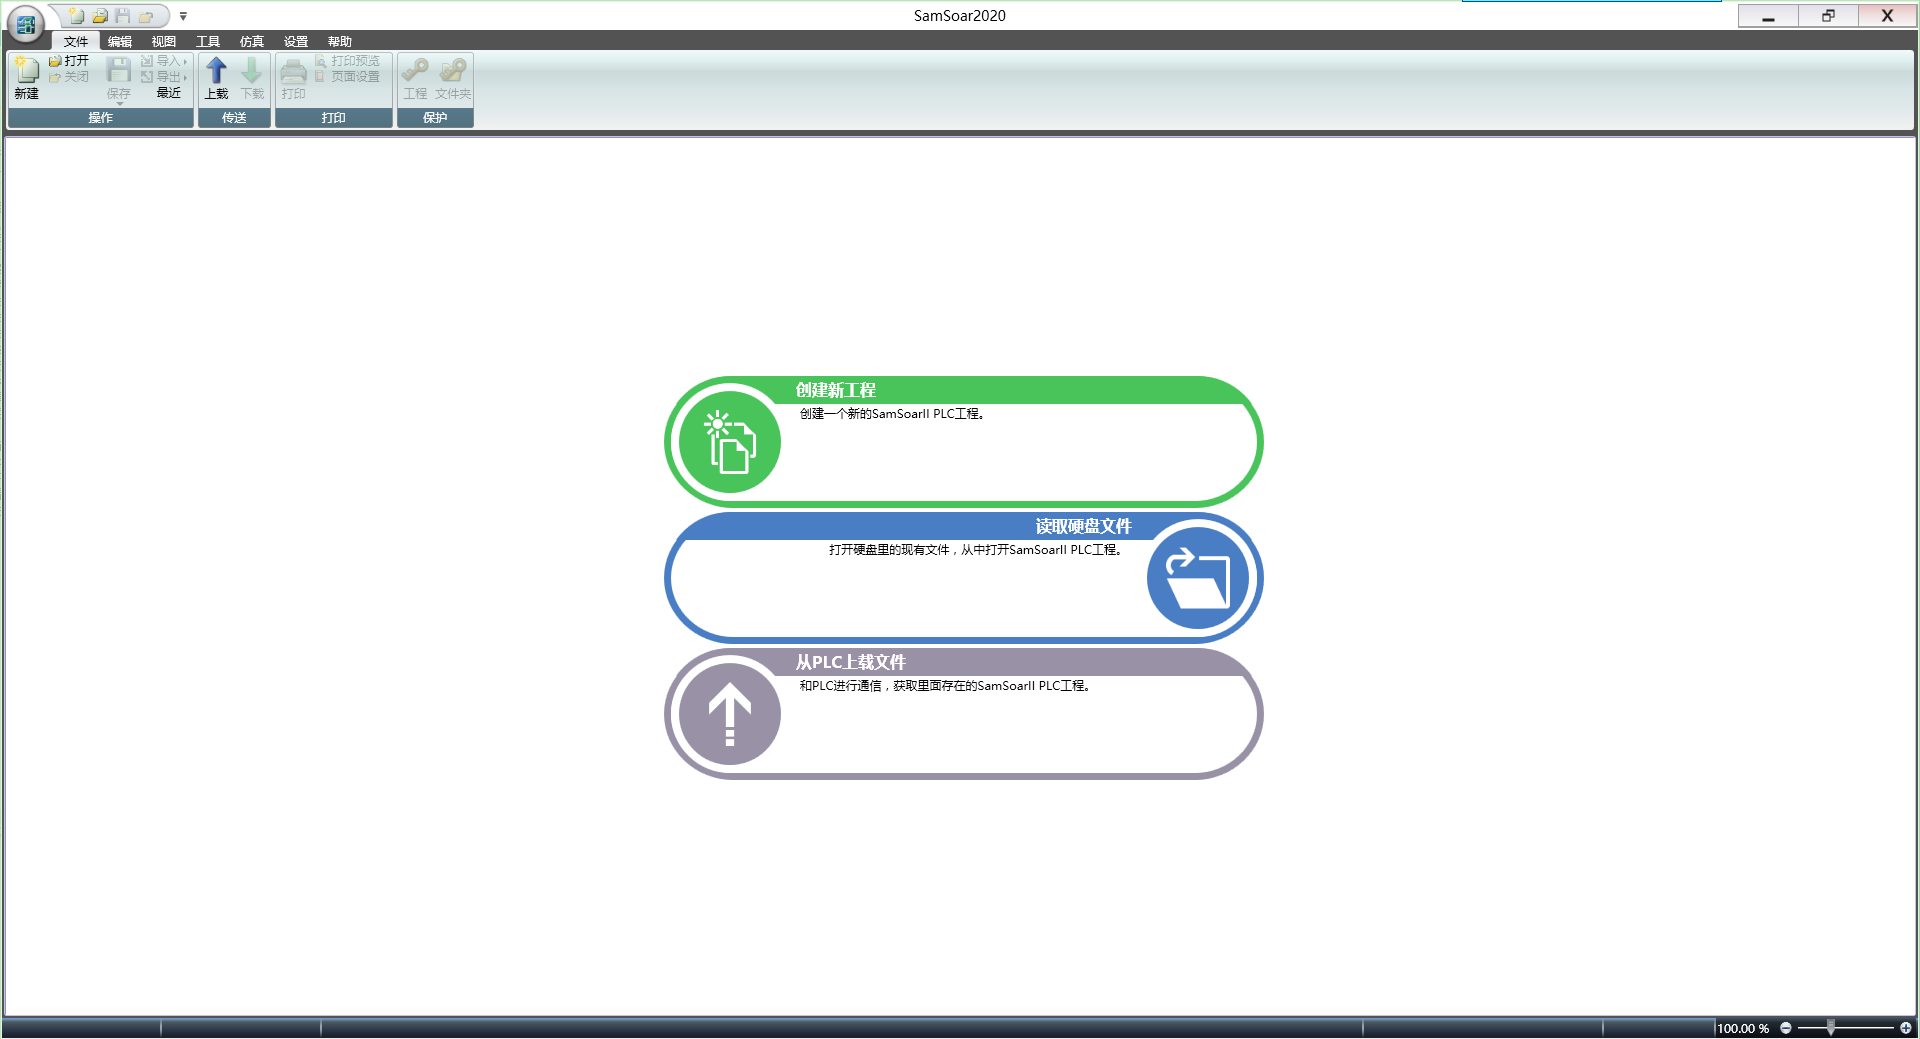Click quick-access Close project icon
Image resolution: width=1920 pixels, height=1039 pixels.
click(146, 16)
